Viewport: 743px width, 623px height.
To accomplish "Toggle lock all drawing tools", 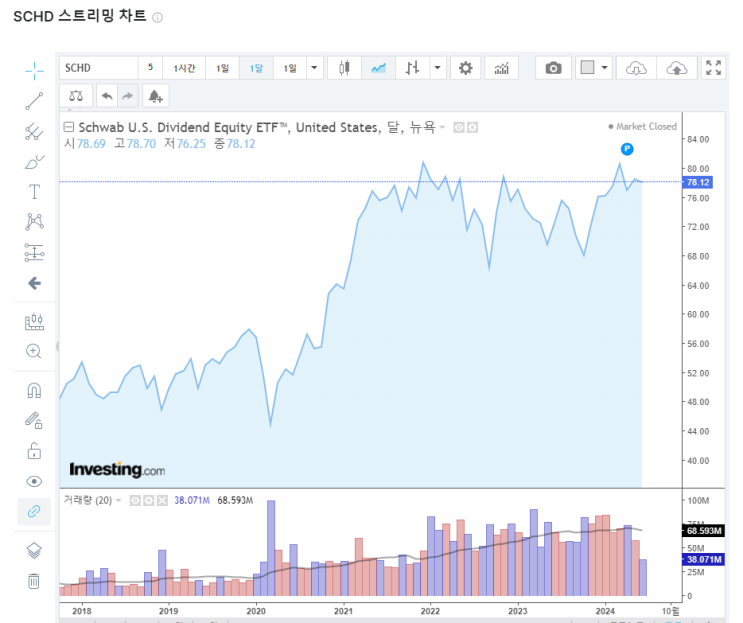I will (x=34, y=451).
